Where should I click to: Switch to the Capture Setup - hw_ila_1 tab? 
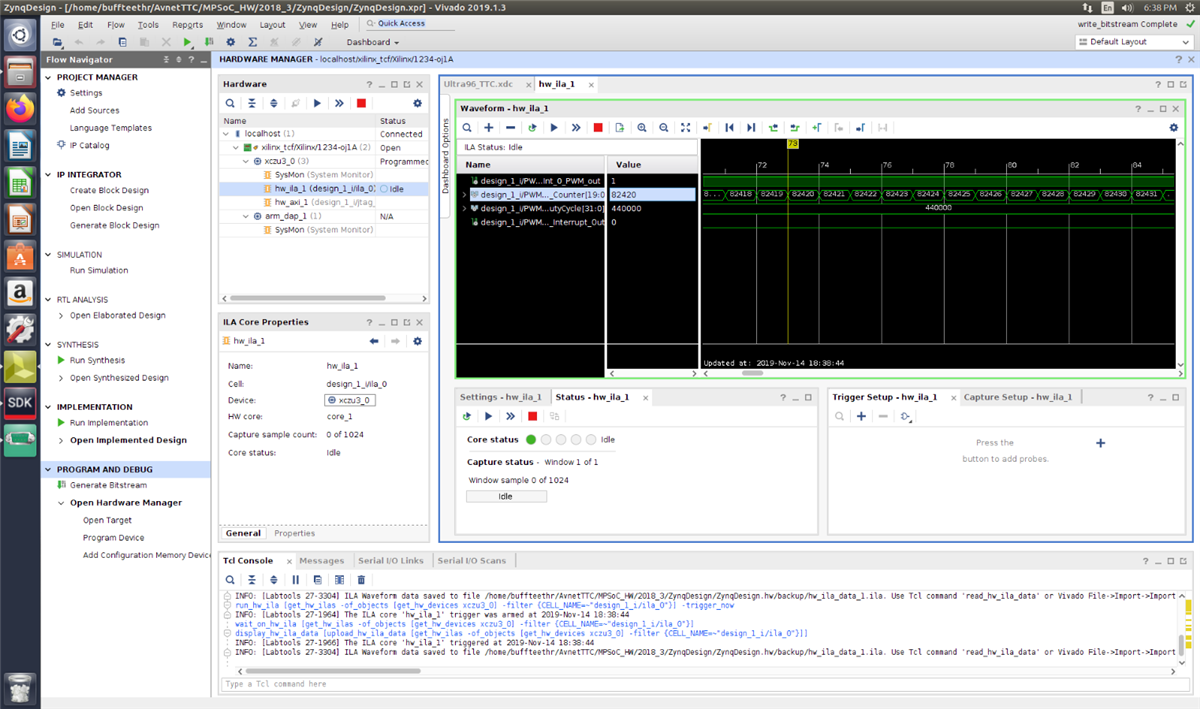click(x=1017, y=397)
